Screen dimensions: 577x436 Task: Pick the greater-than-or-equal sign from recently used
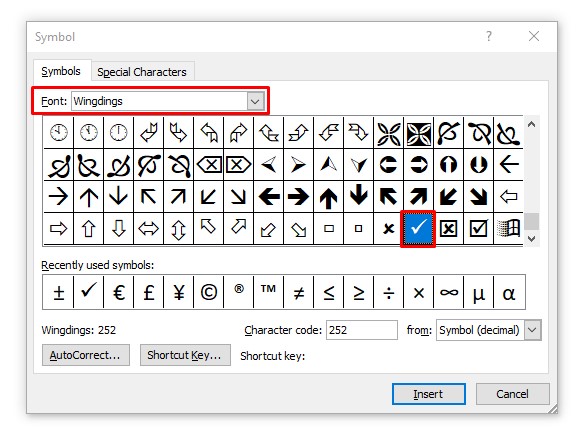coord(358,292)
